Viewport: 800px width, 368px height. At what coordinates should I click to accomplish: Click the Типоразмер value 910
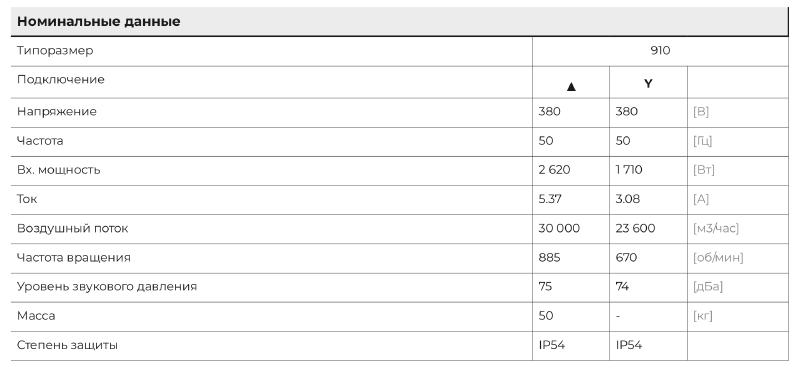click(x=660, y=51)
